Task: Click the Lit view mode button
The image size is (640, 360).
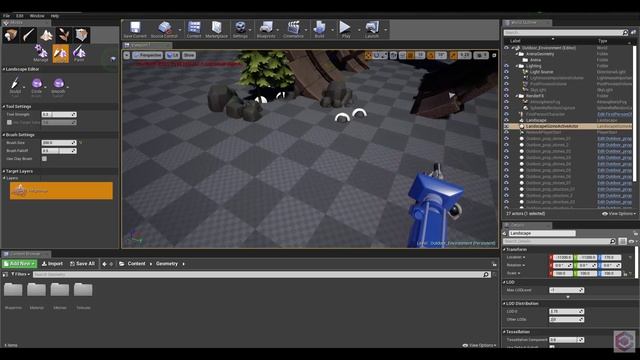Action: click(173, 55)
